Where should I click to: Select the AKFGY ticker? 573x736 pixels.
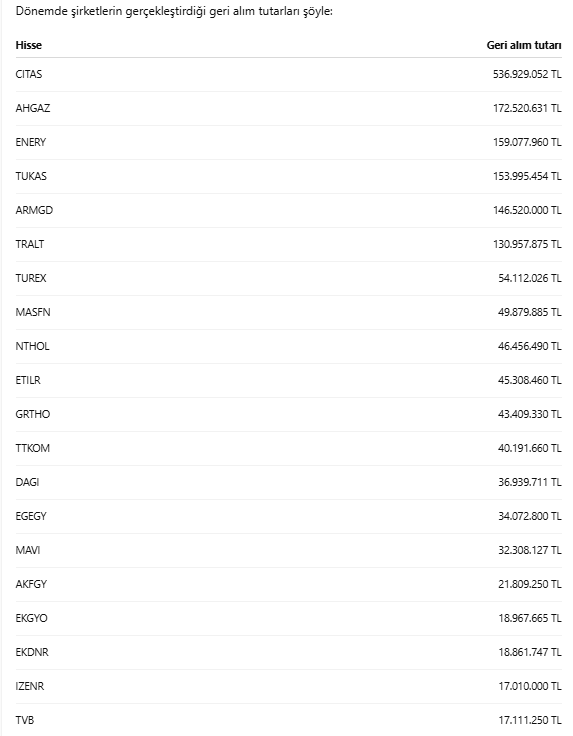31,584
